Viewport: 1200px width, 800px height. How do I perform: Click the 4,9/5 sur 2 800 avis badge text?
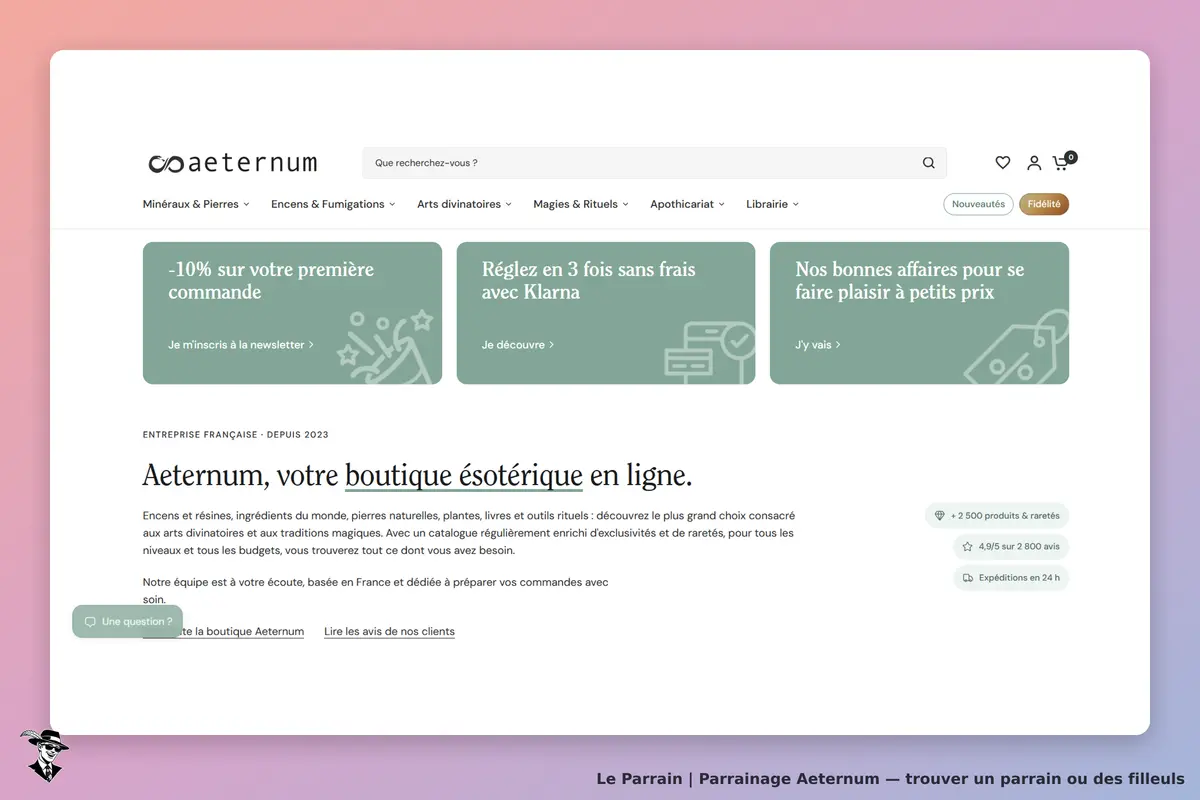pyautogui.click(x=1020, y=547)
